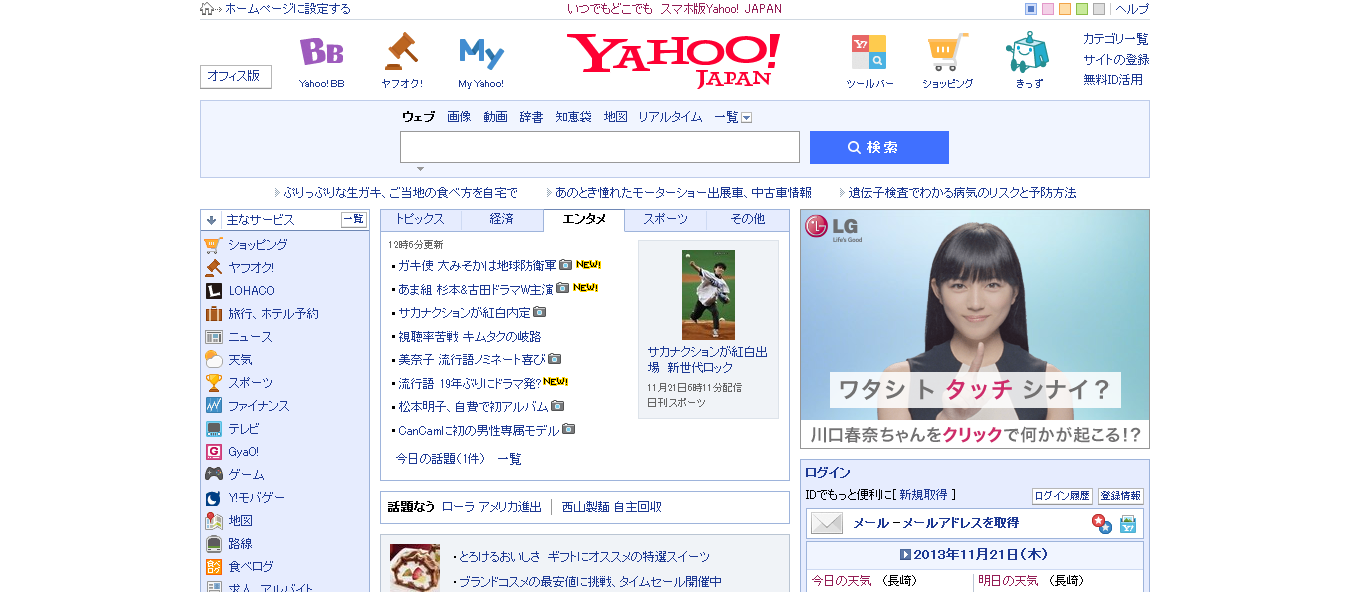
Task: Open ヤフオク! in the services sidebar
Action: 250,267
